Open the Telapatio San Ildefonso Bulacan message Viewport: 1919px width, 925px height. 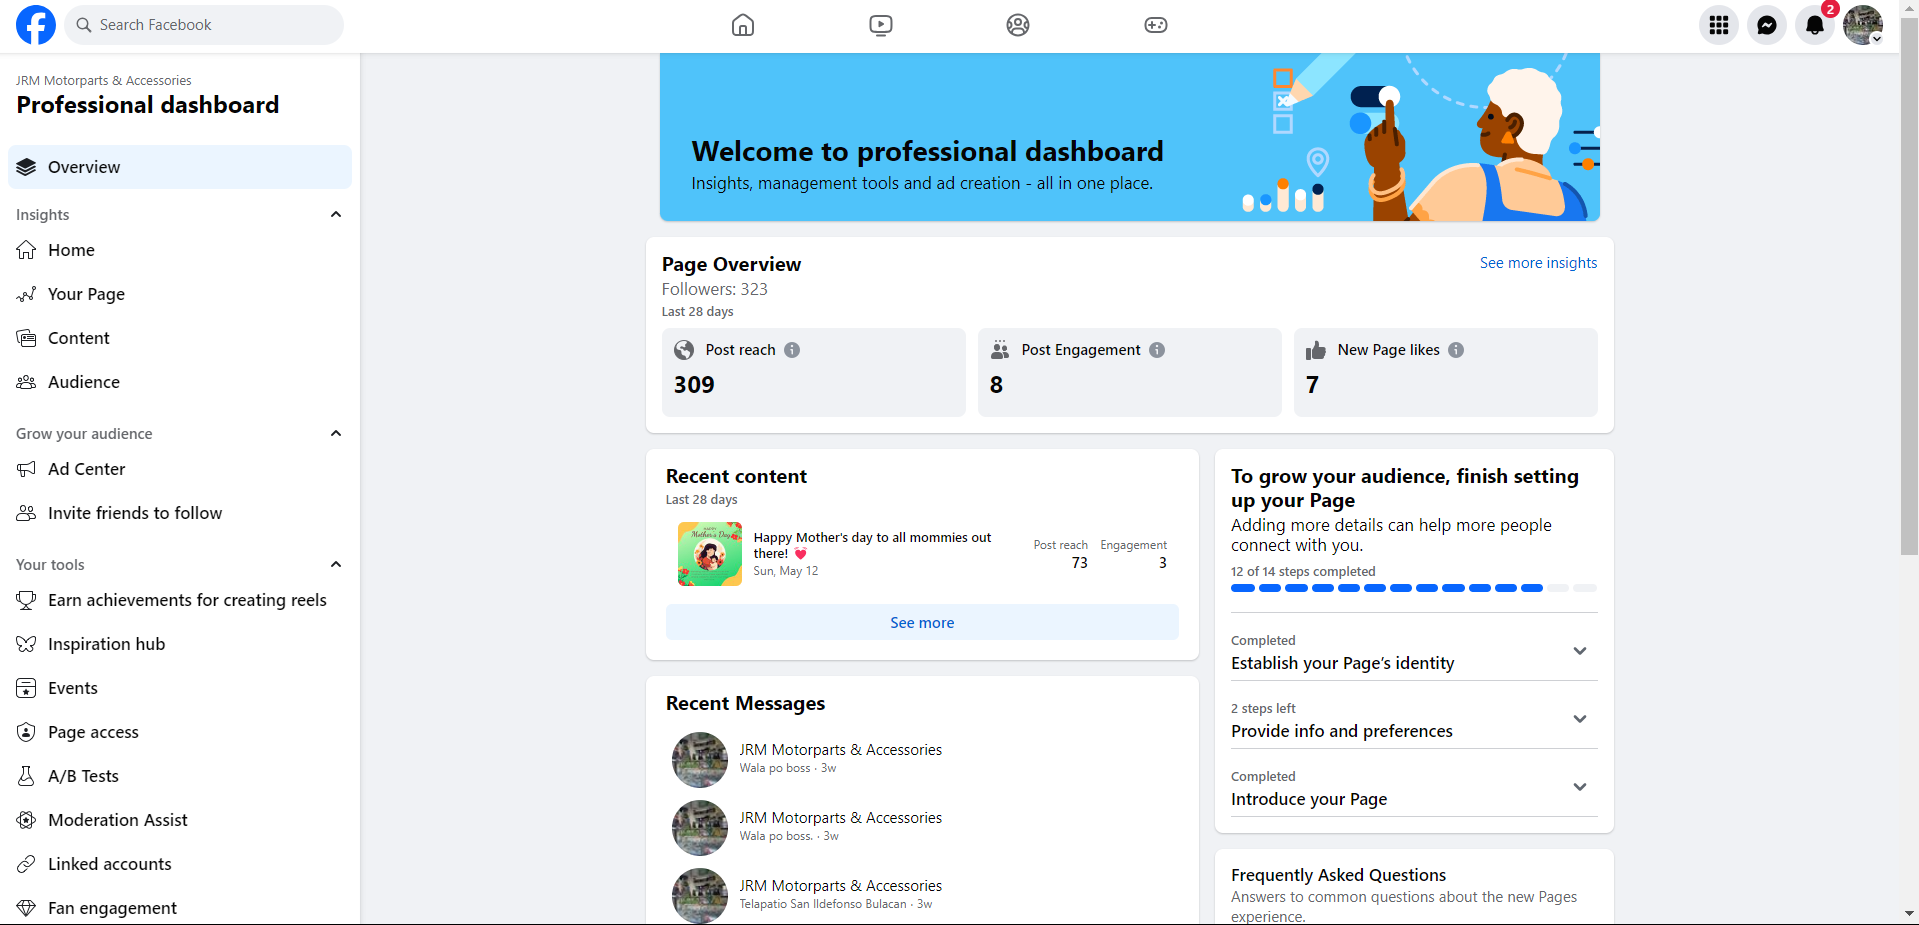[x=922, y=895]
